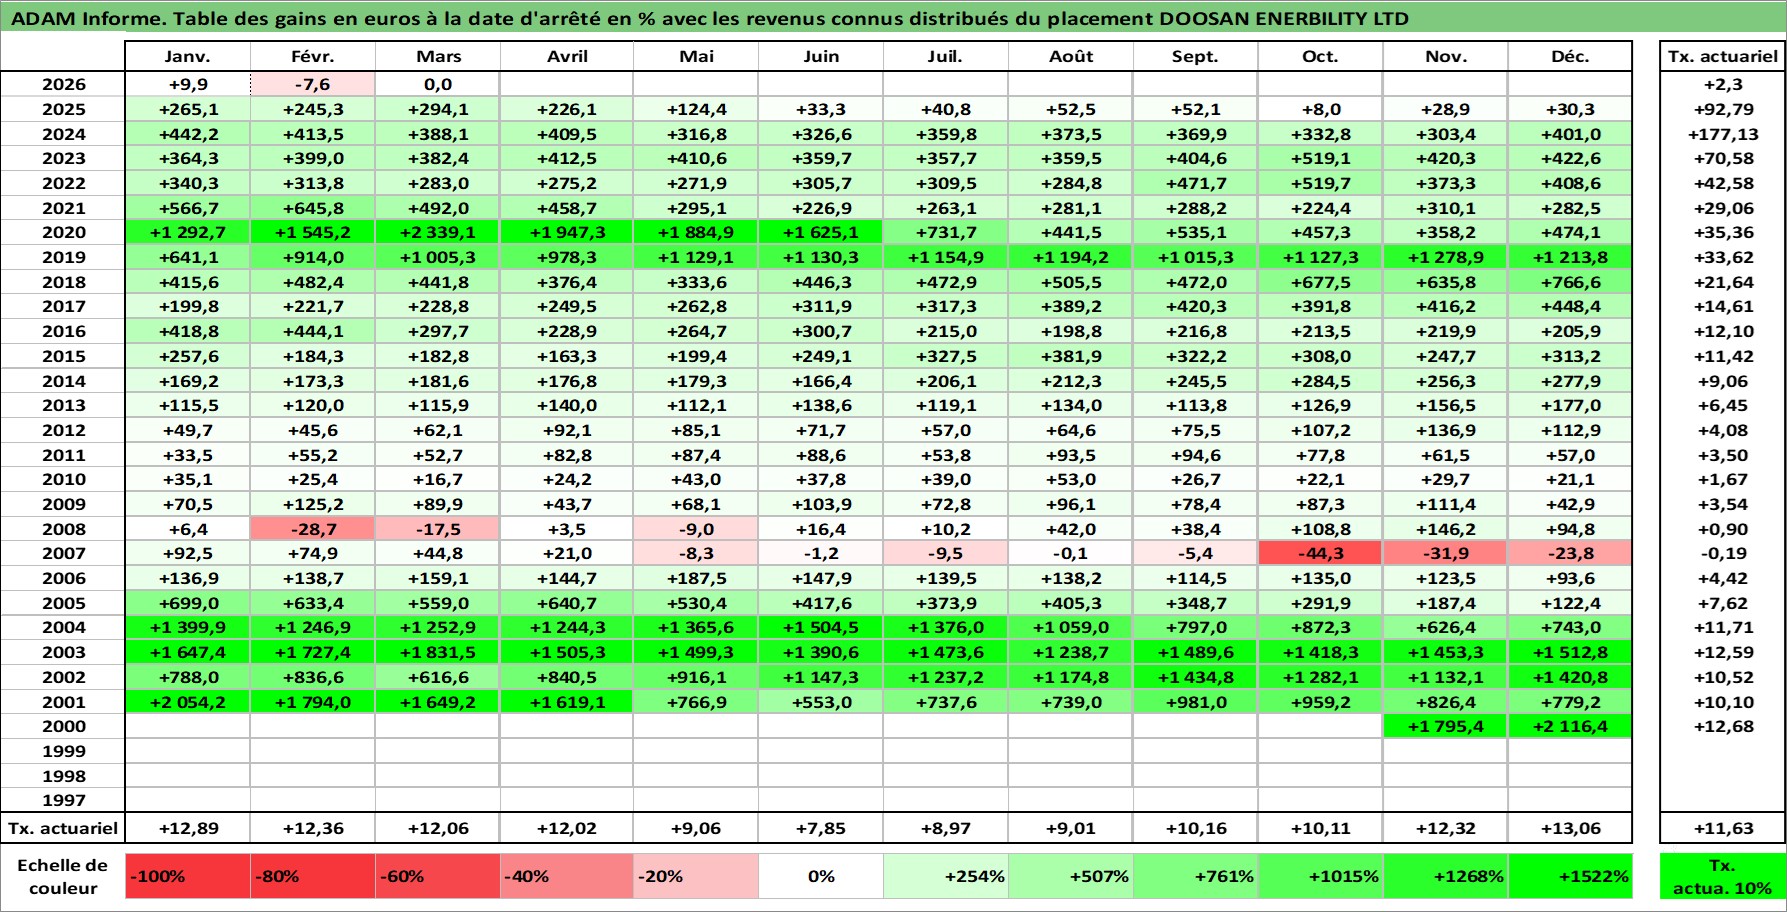Select the 2020 March cell +2 339,1

(438, 232)
